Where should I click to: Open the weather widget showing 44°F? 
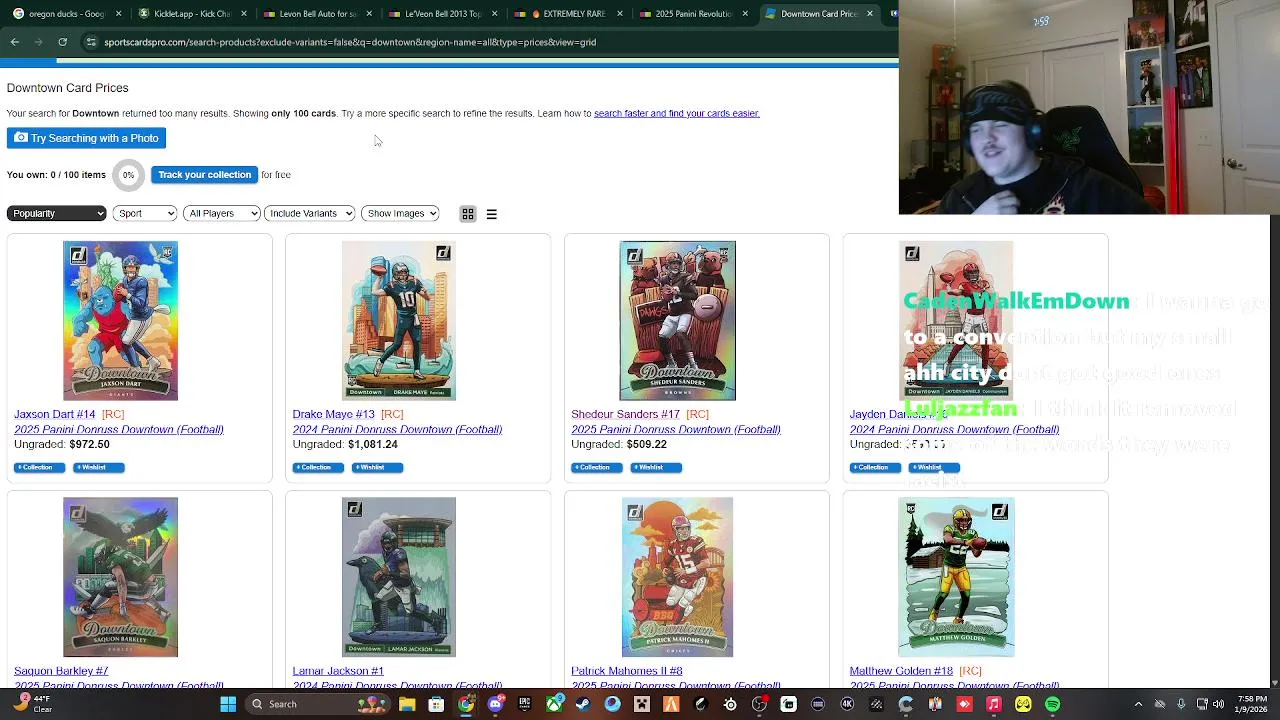coord(33,704)
